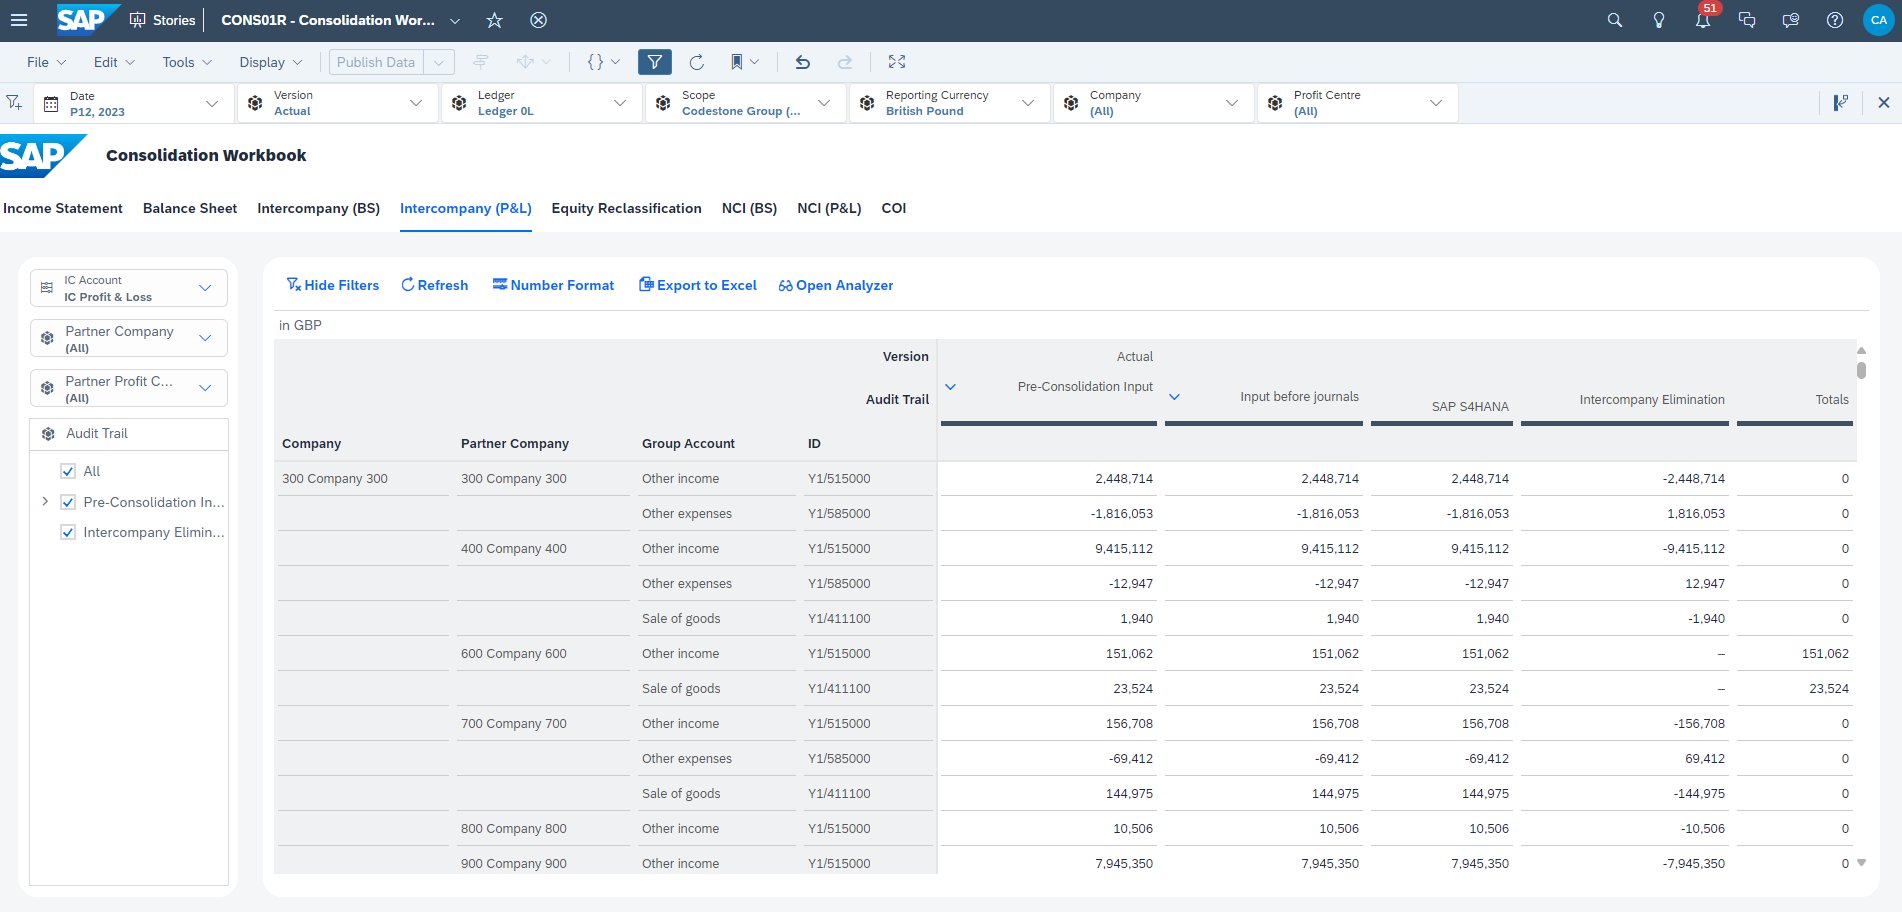This screenshot has width=1902, height=912.
Task: Switch to Income Statement tab
Action: click(63, 208)
